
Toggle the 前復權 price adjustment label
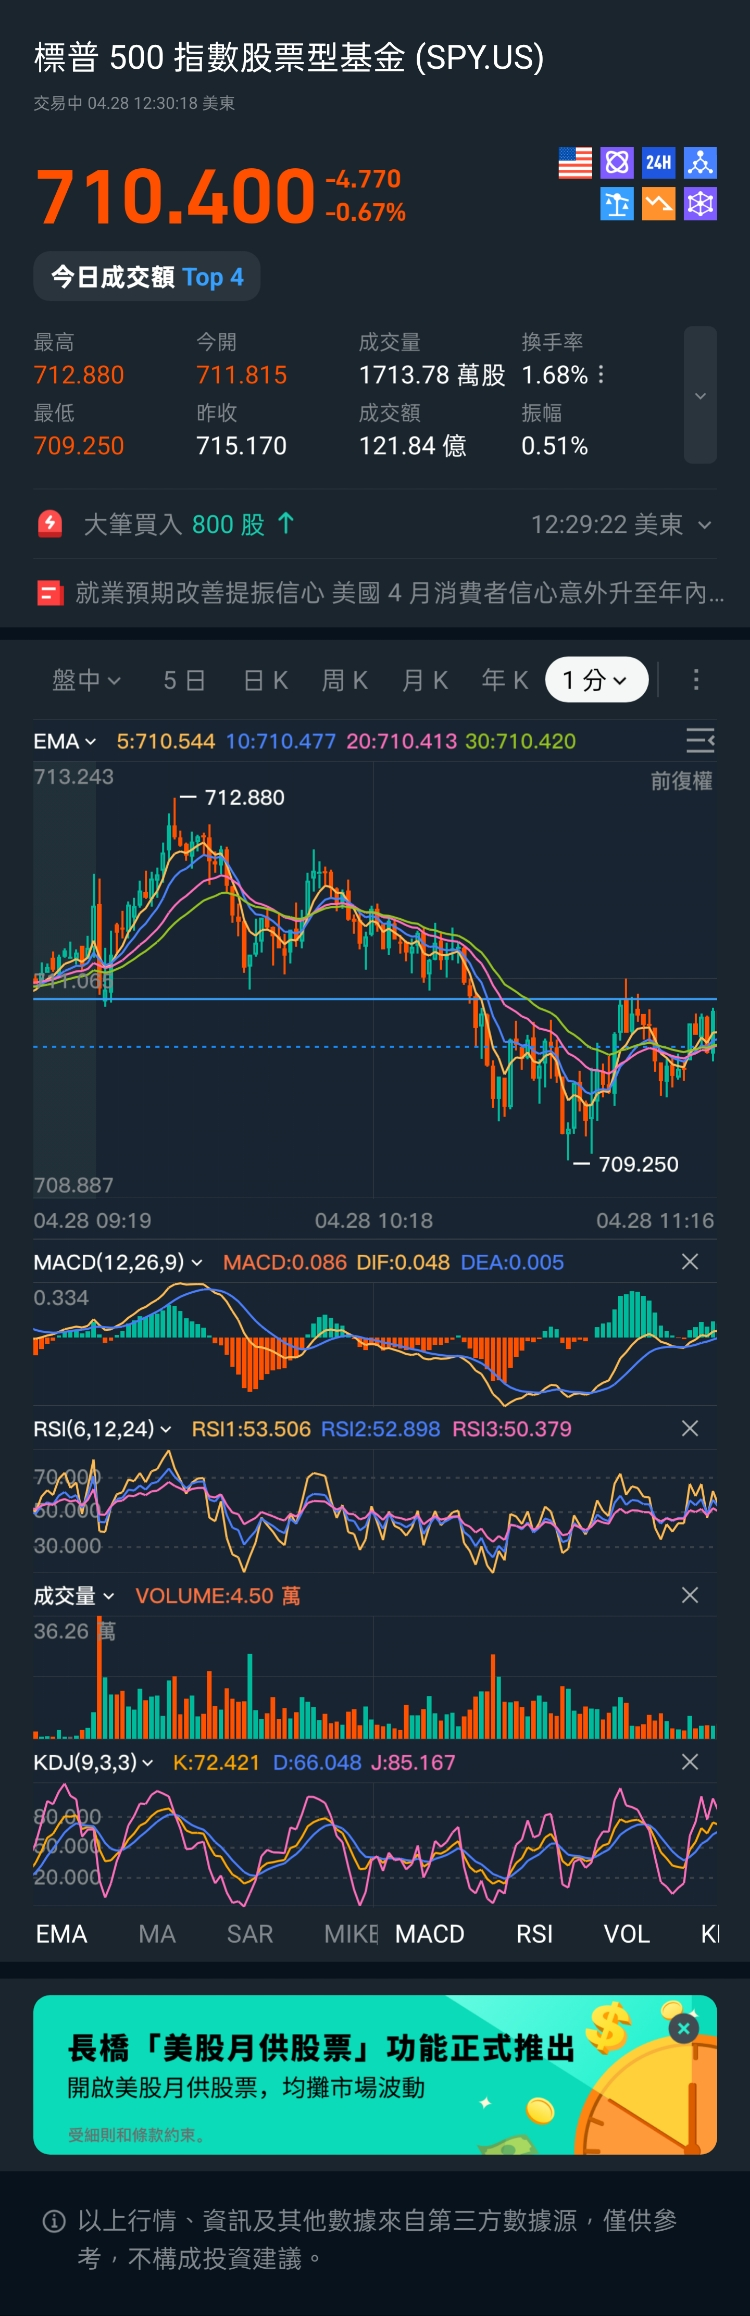[681, 781]
